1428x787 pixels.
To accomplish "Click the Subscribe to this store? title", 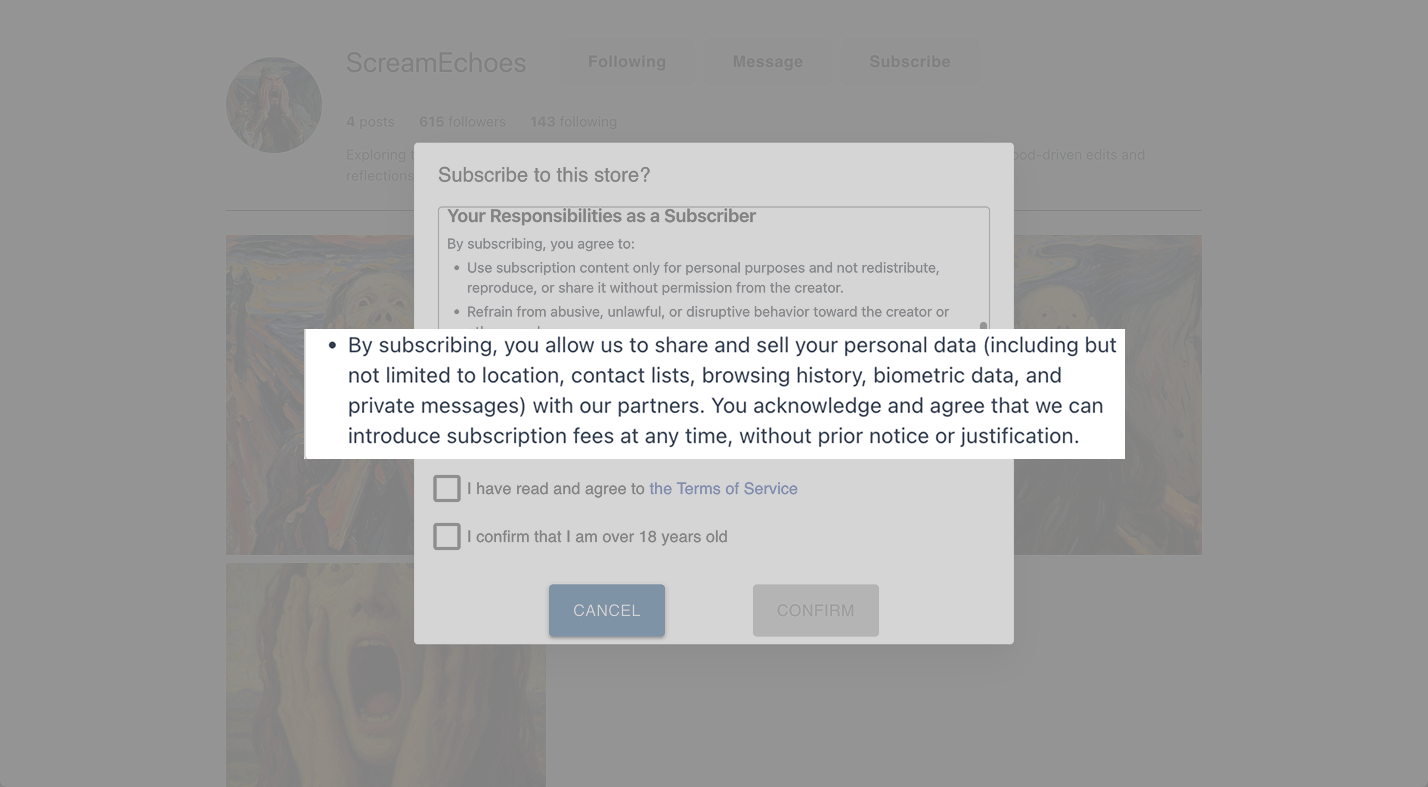I will coord(544,175).
